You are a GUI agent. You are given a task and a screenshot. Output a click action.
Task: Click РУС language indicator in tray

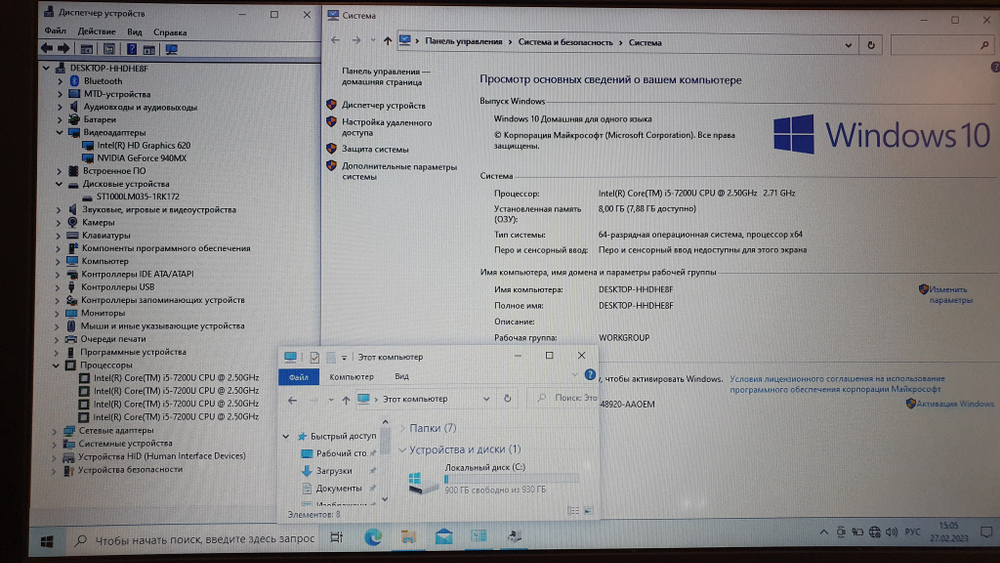pyautogui.click(x=912, y=532)
